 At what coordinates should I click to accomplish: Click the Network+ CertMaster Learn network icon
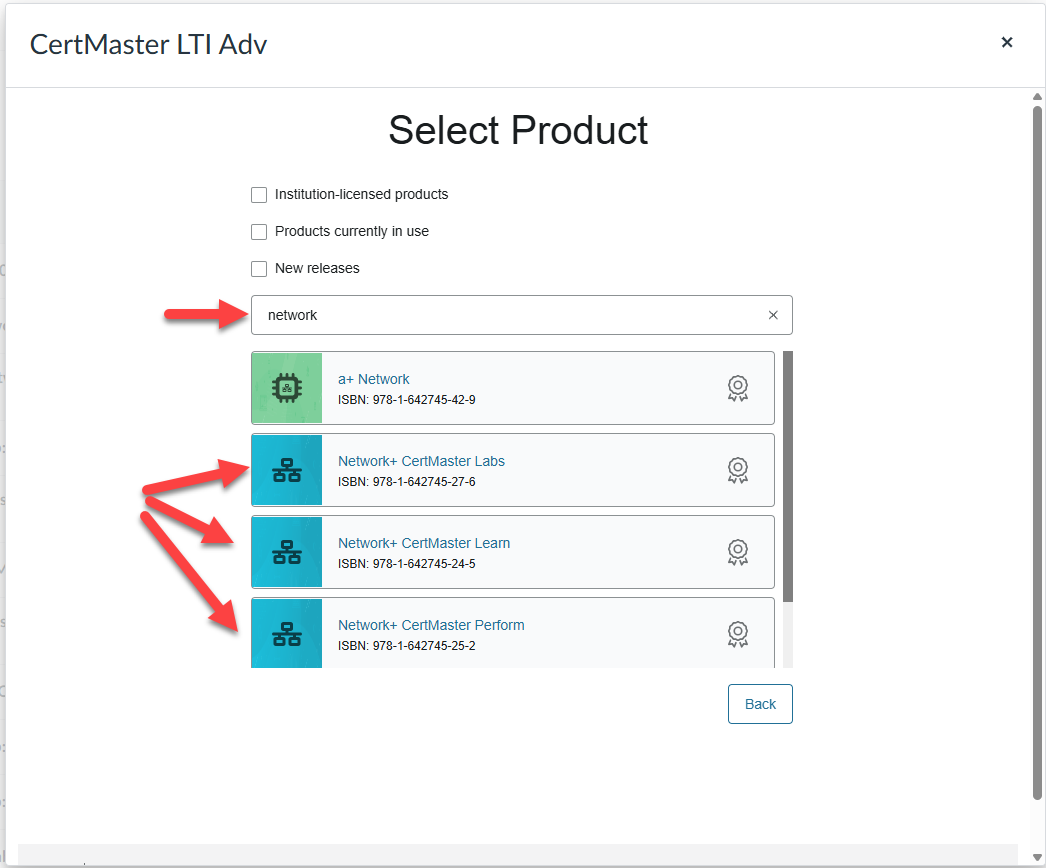pyautogui.click(x=287, y=552)
